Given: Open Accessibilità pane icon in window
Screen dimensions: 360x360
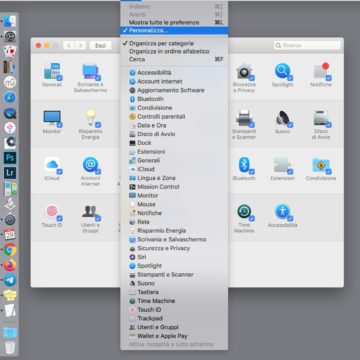Looking at the screenshot, I should [x=283, y=212].
